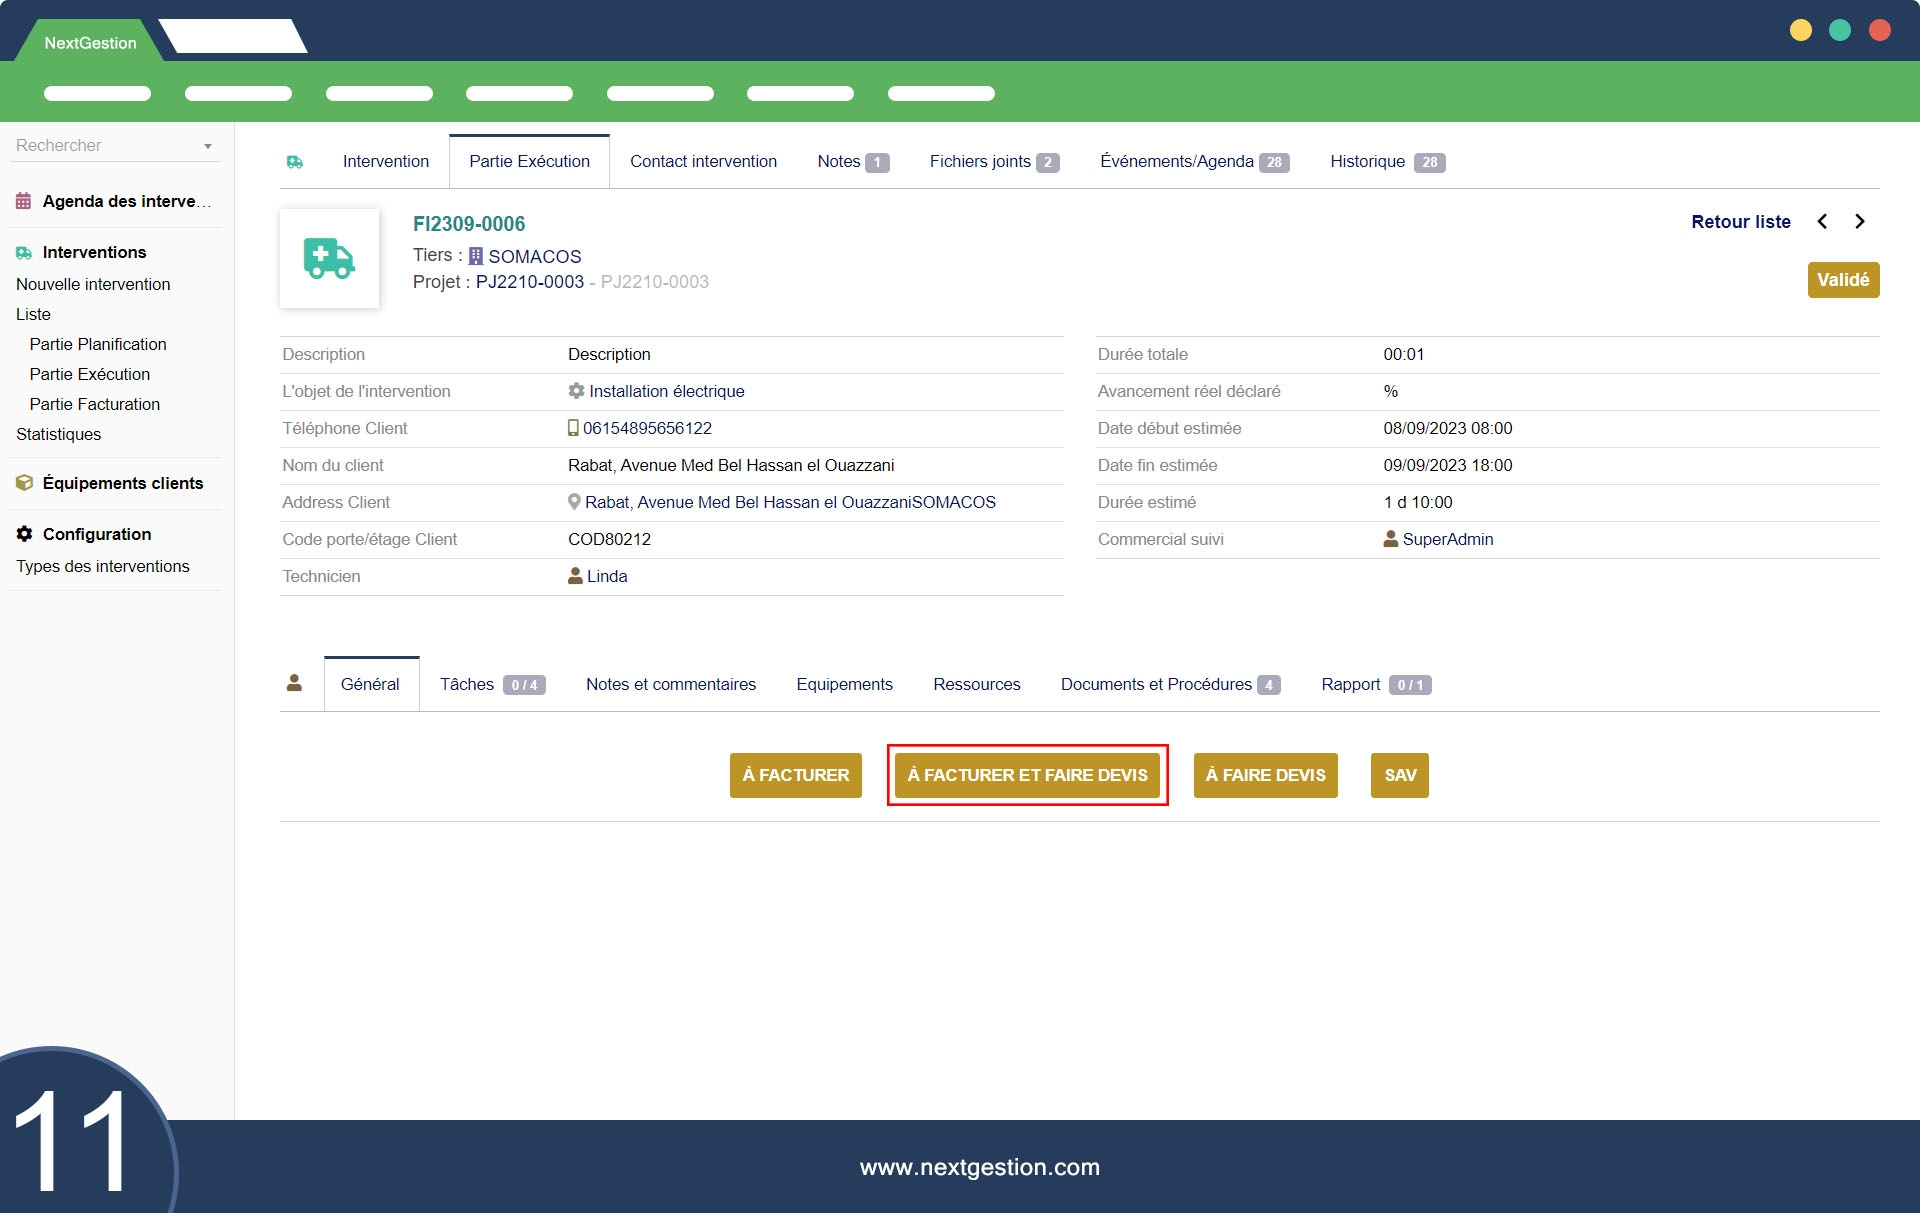Click the Validé status badge
This screenshot has width=1920, height=1213.
[1842, 280]
